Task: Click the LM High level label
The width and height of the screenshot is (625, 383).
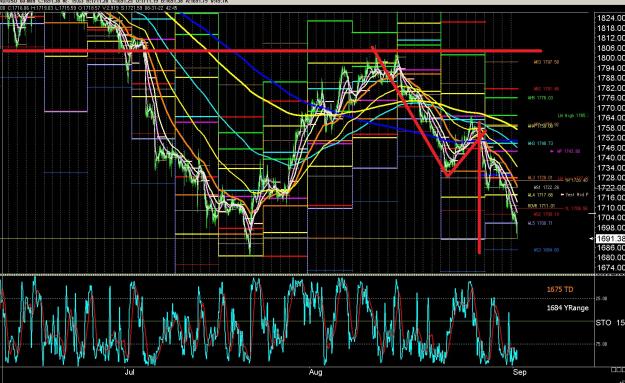Action: click(572, 116)
